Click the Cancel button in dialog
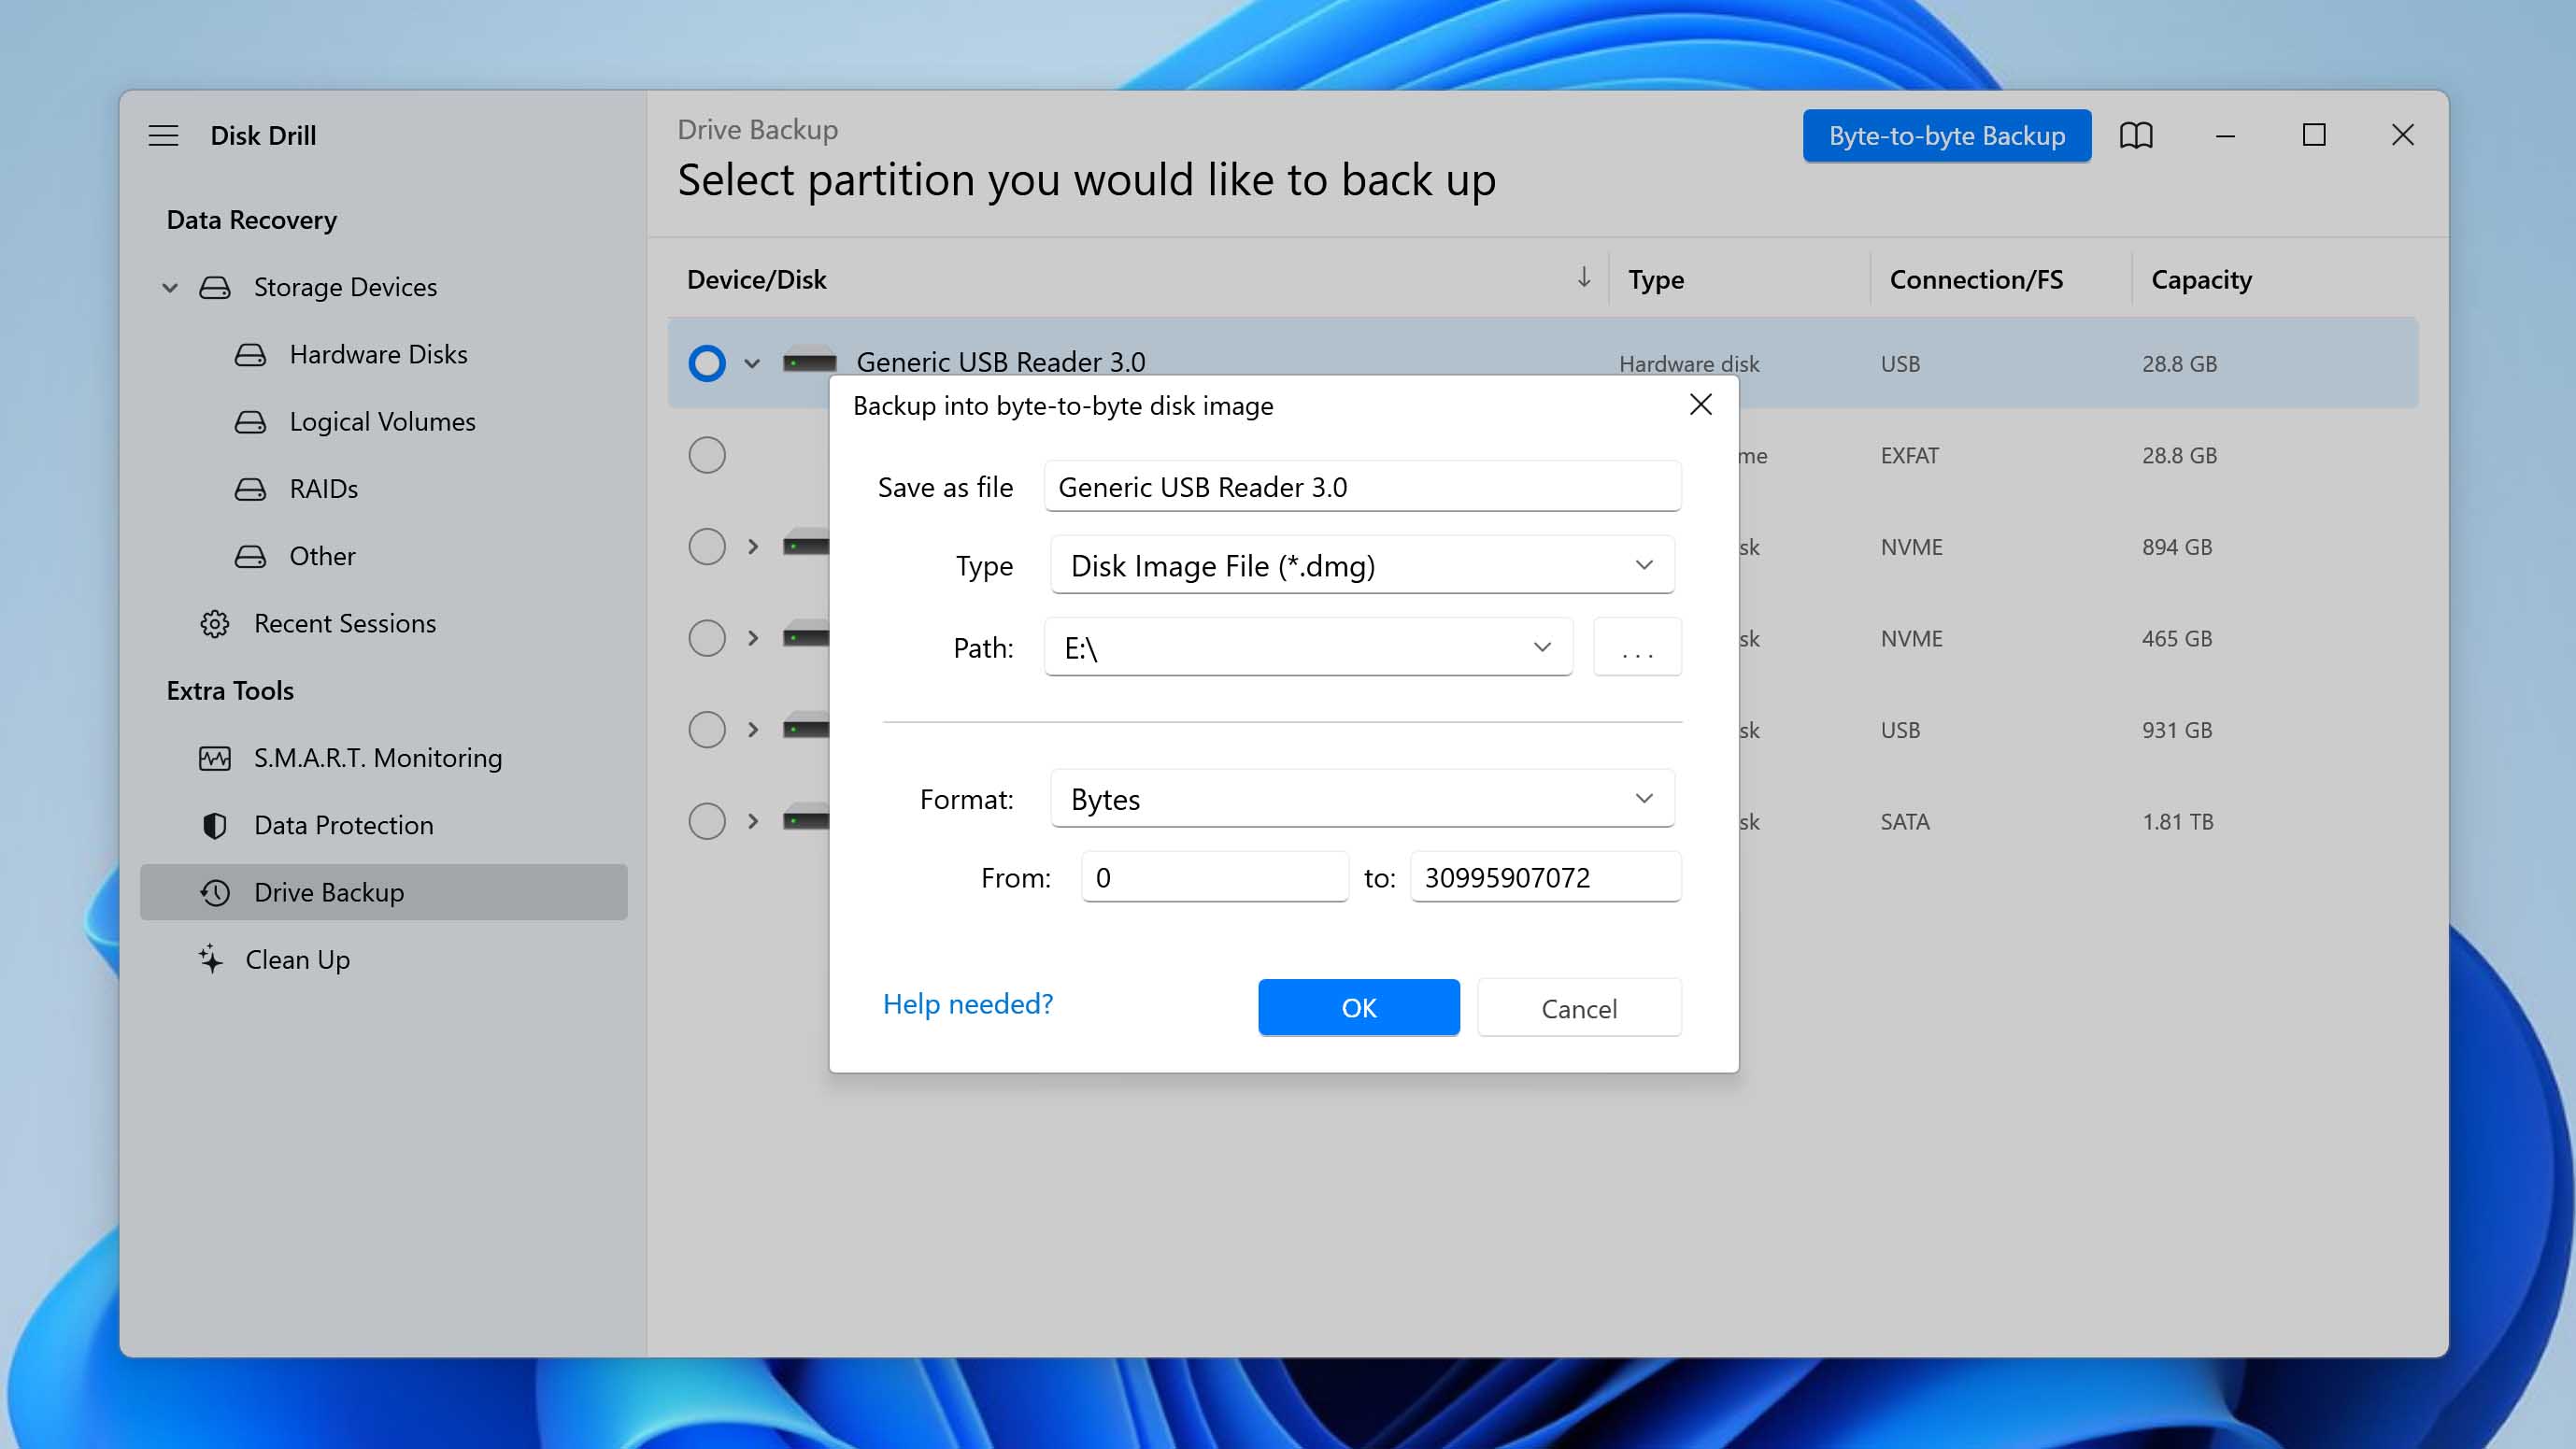The image size is (2576, 1449). [1578, 1008]
